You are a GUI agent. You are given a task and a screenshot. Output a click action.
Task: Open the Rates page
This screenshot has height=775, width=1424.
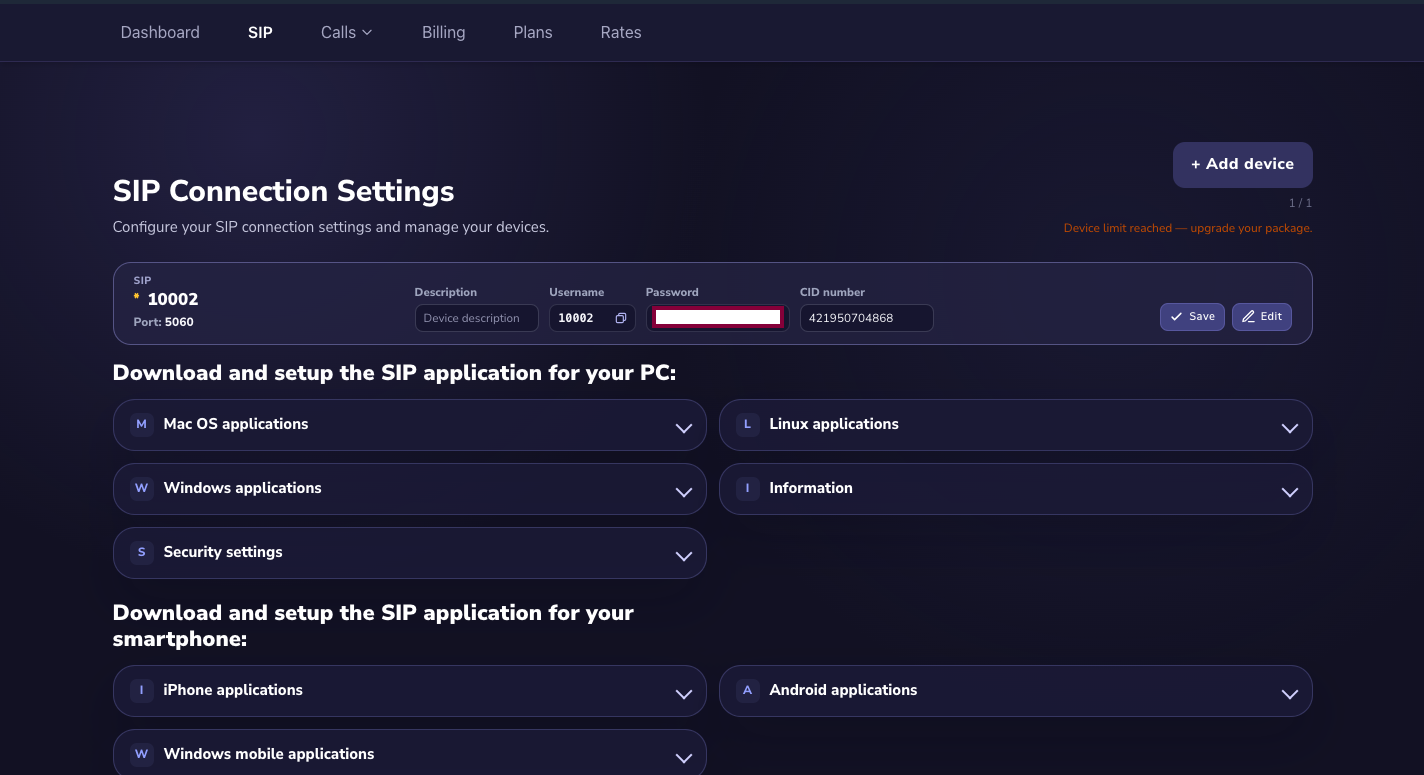click(x=621, y=32)
